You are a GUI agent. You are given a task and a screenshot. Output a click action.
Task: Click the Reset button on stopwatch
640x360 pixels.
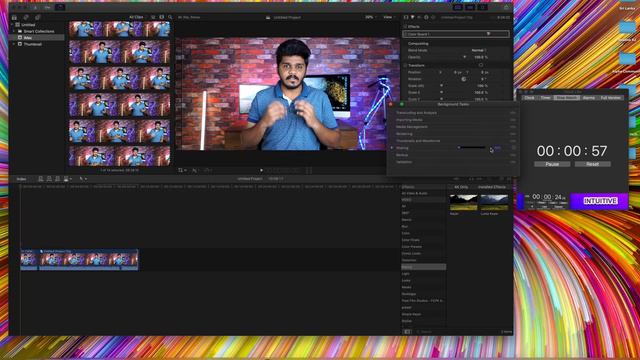(593, 164)
